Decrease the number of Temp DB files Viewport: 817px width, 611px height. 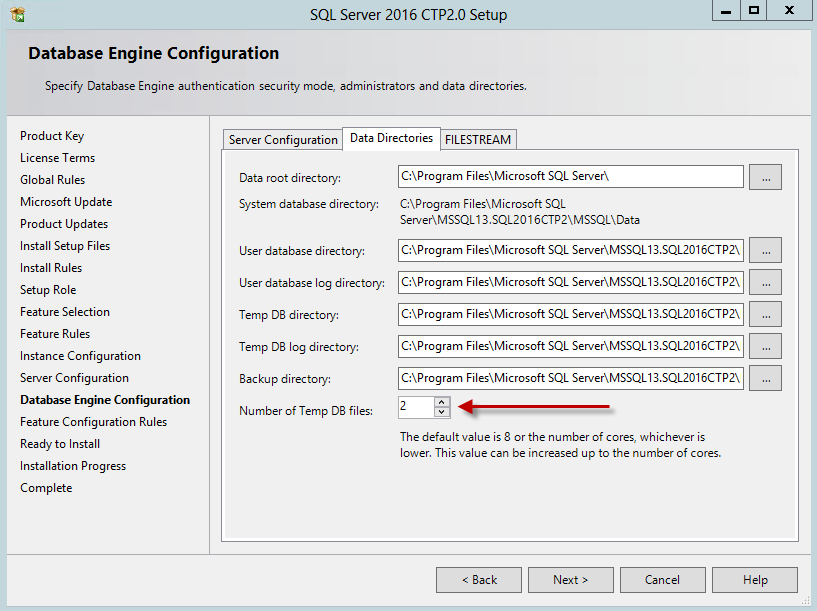coord(442,412)
